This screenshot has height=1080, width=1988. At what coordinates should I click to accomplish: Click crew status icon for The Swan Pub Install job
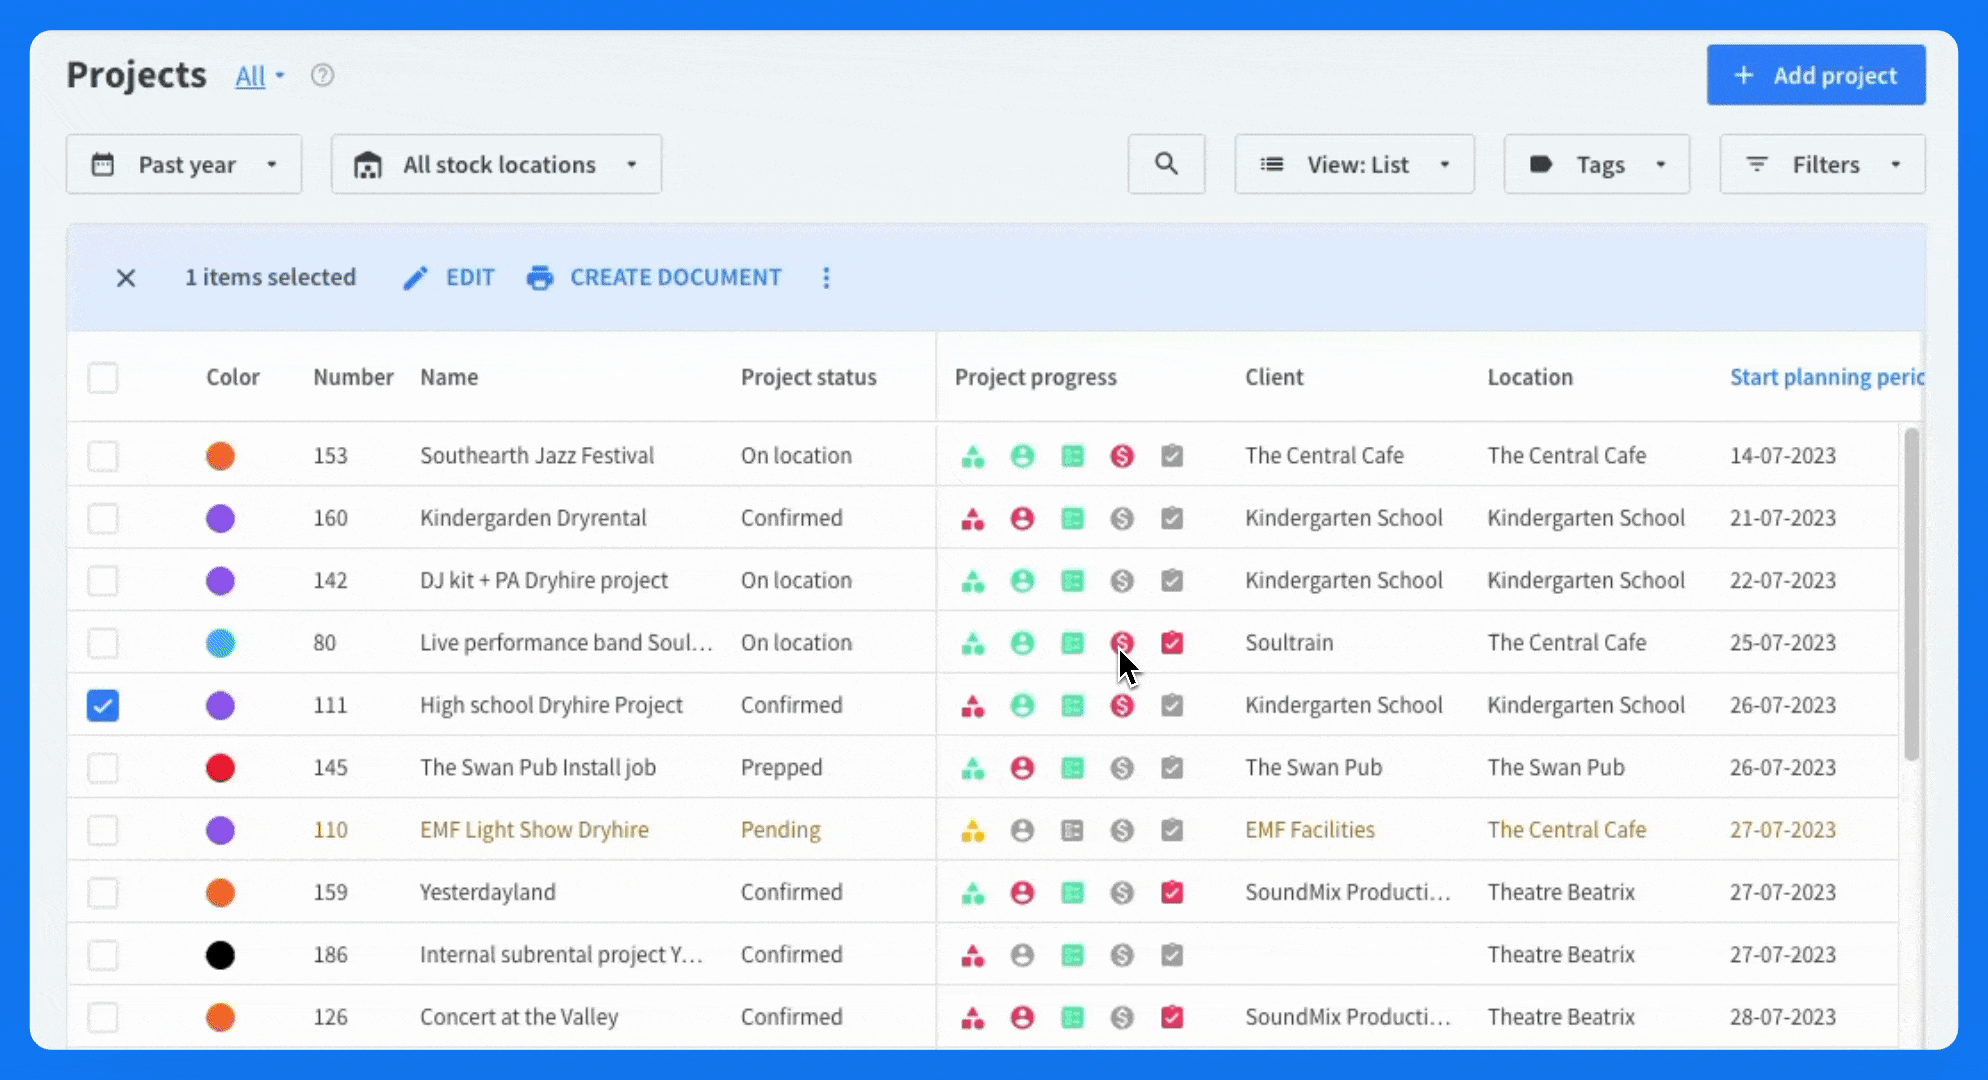coord(1022,768)
